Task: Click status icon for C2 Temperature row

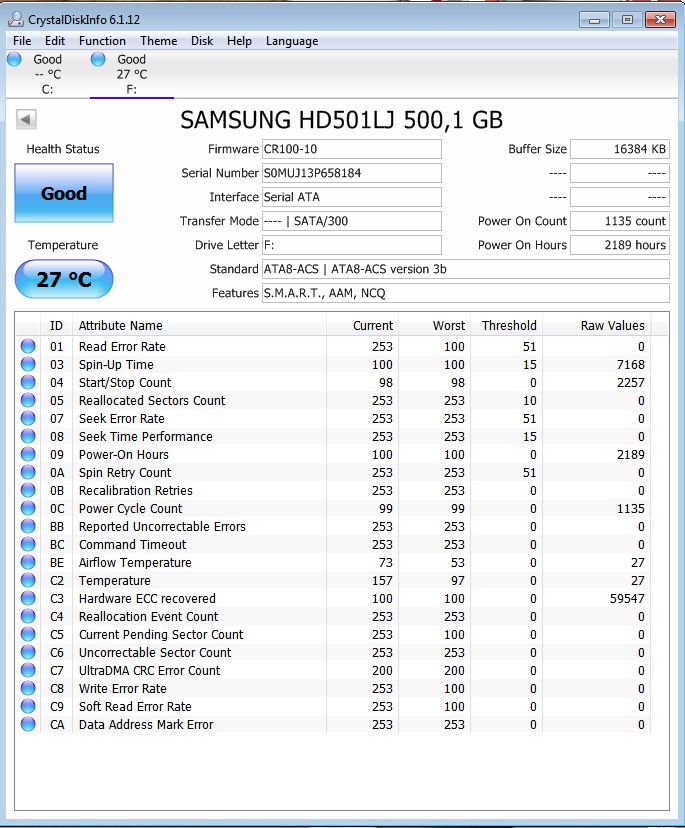Action: [x=28, y=580]
